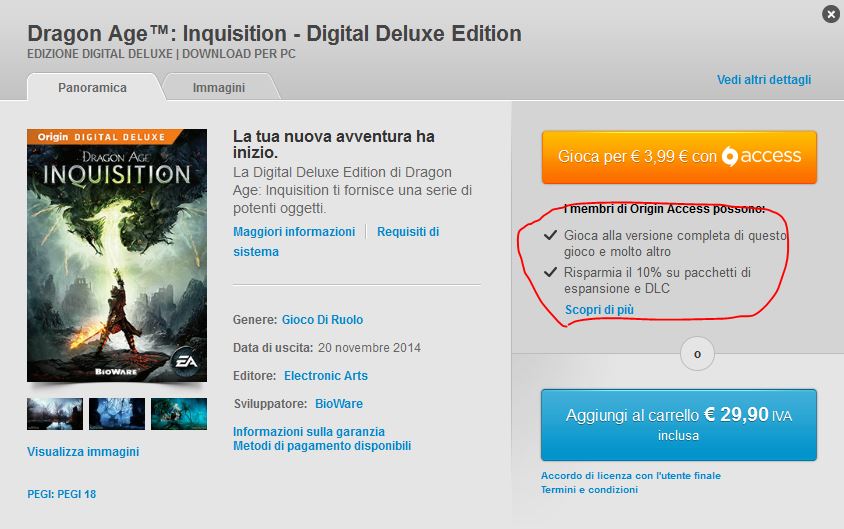Image resolution: width=844 pixels, height=529 pixels.
Task: Open the Scopri di più link
Action: pyautogui.click(x=599, y=309)
